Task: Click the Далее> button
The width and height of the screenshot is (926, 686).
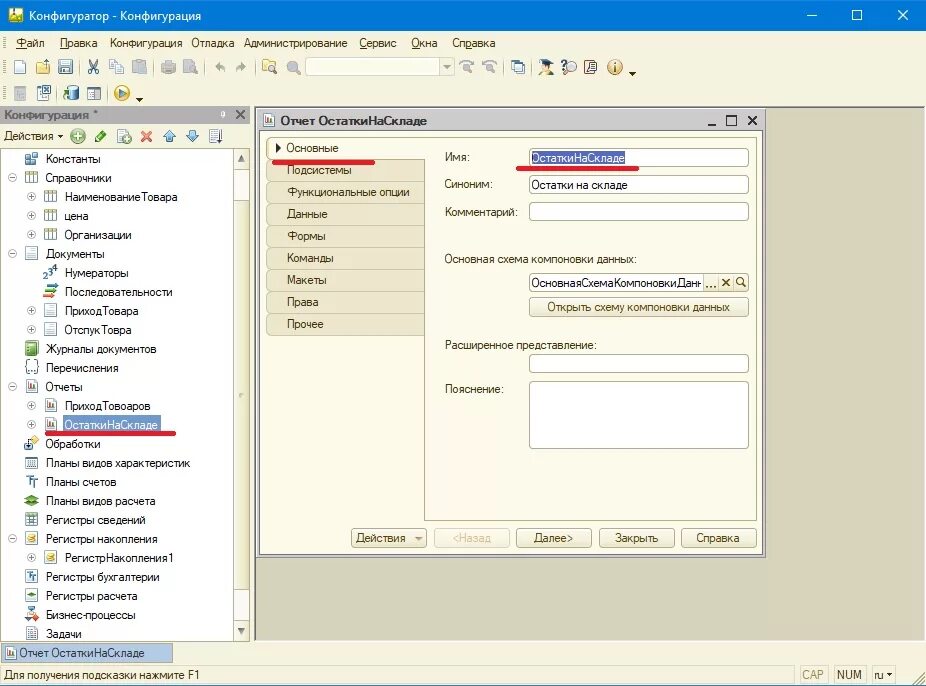Action: (553, 538)
